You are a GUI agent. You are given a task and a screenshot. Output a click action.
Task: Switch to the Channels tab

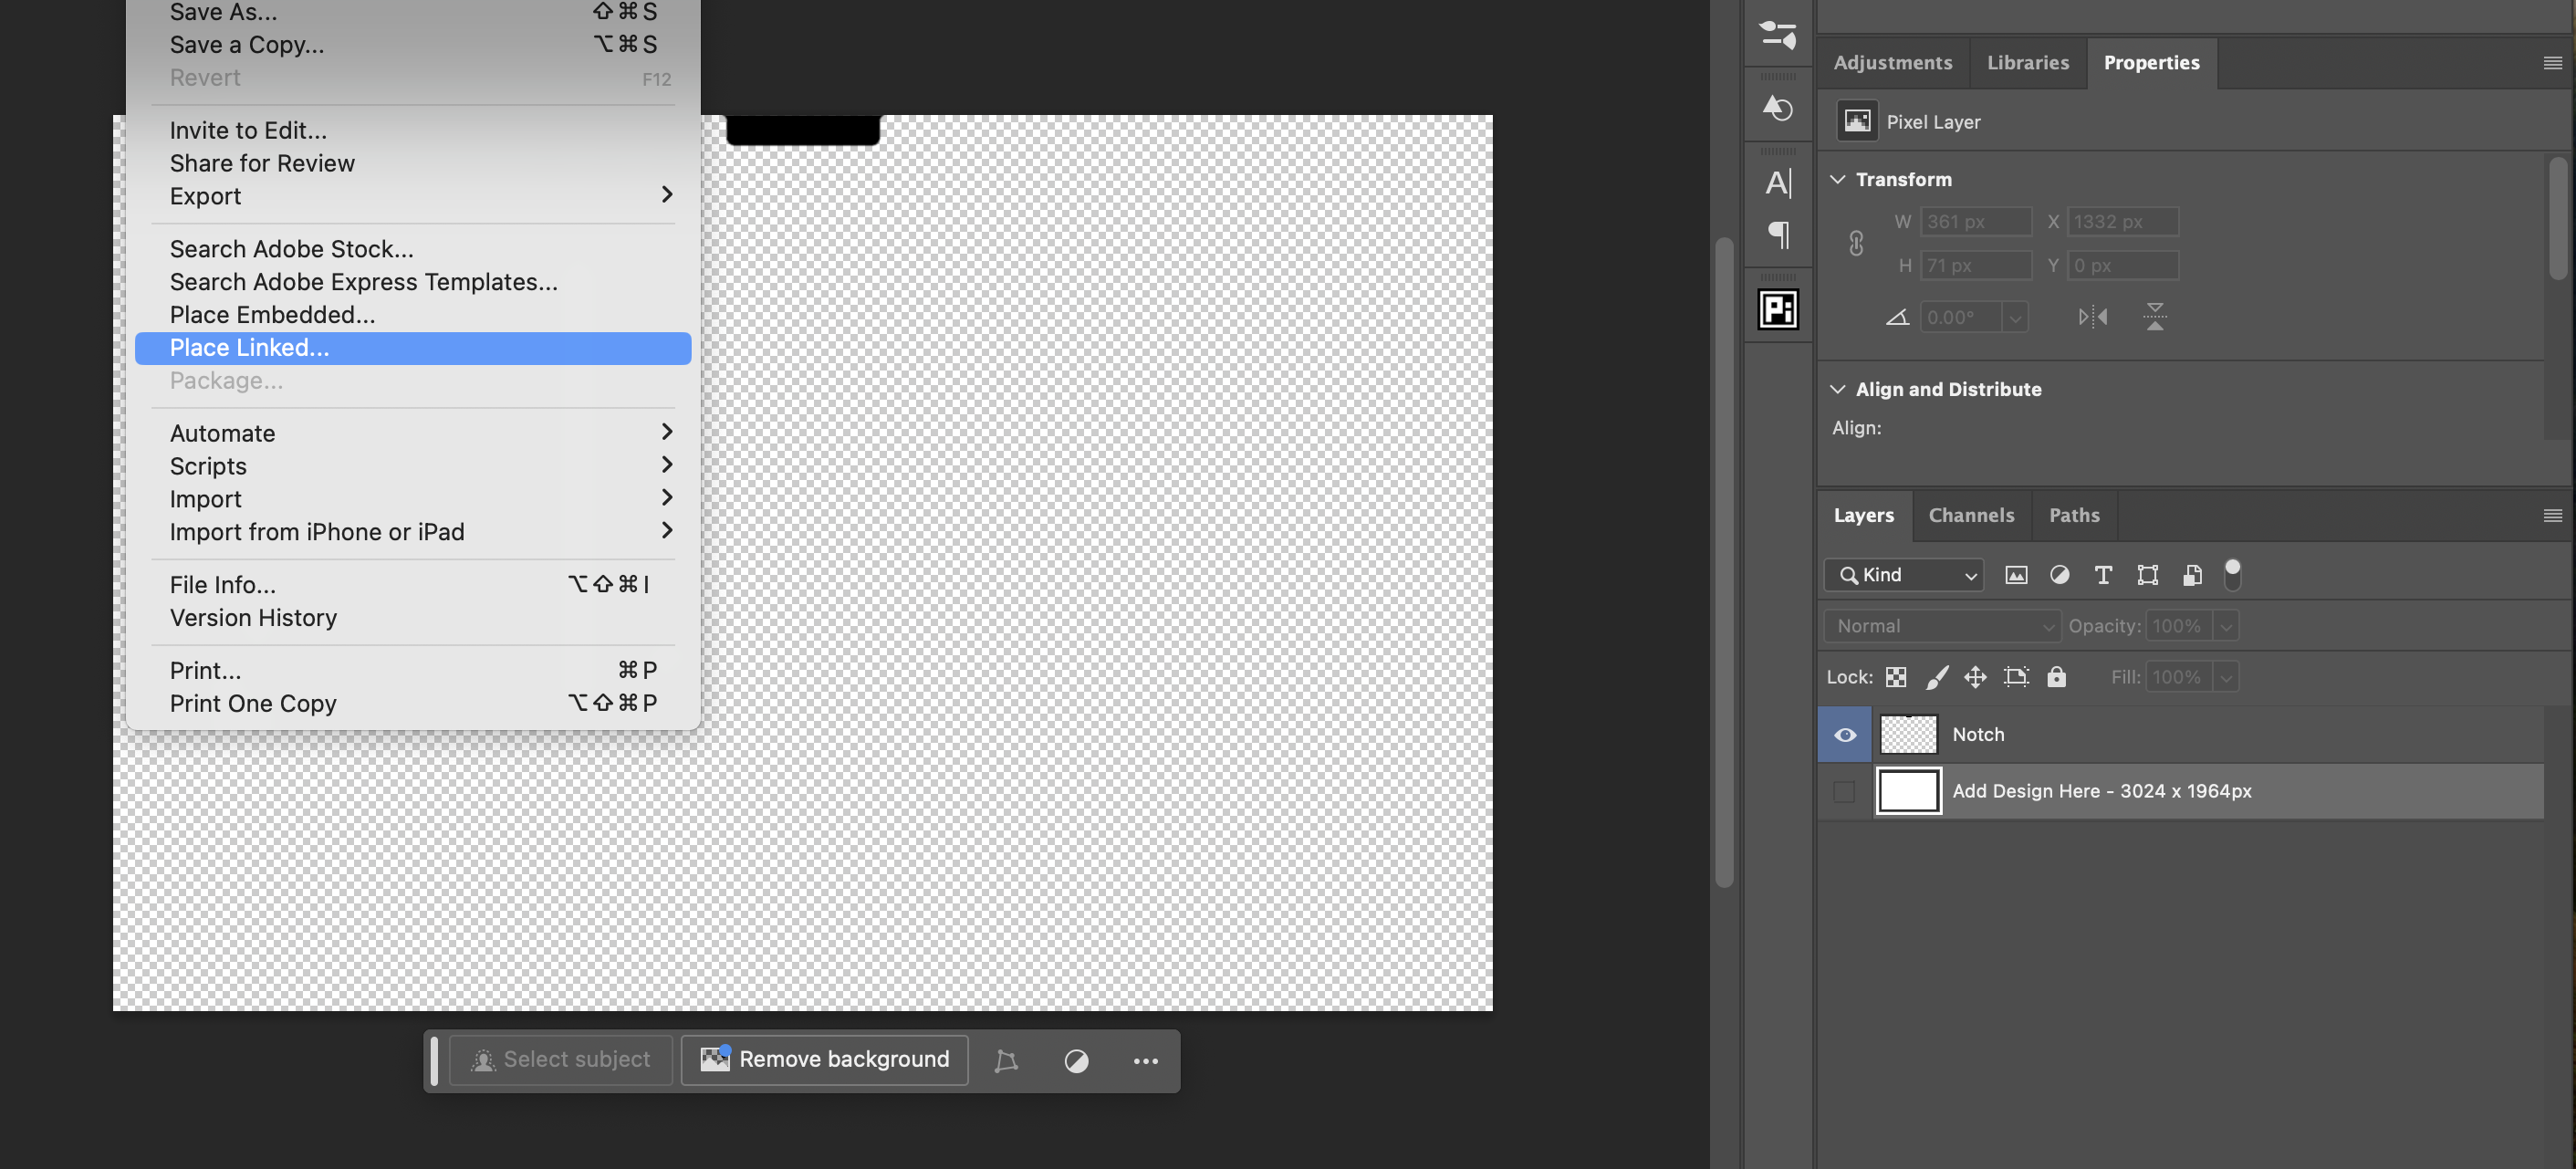(x=1971, y=515)
